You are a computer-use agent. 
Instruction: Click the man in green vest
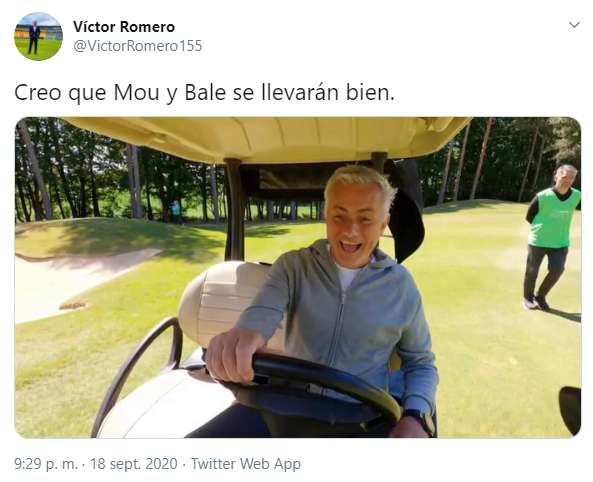(x=552, y=236)
